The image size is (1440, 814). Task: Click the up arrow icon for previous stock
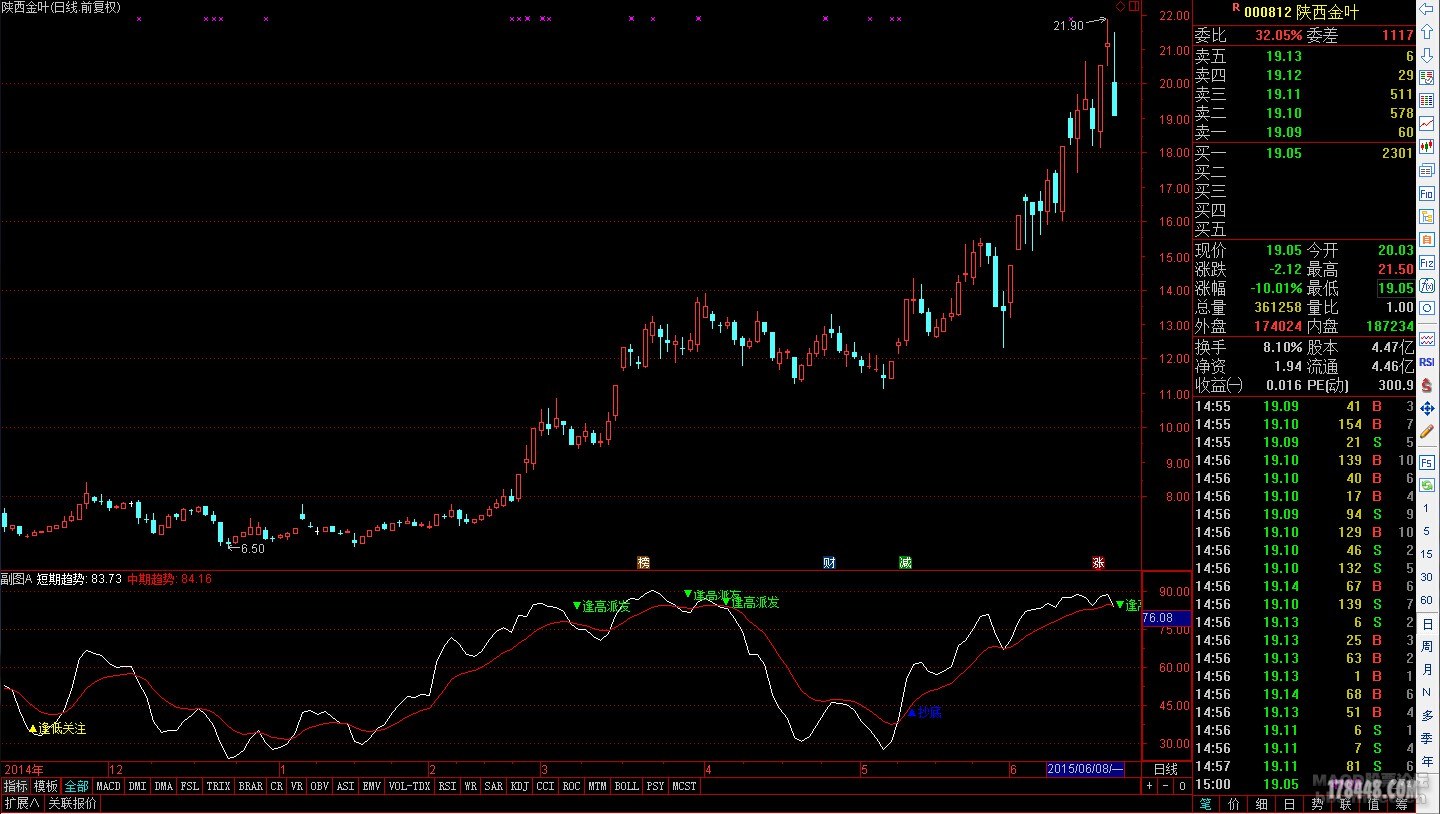1427,31
